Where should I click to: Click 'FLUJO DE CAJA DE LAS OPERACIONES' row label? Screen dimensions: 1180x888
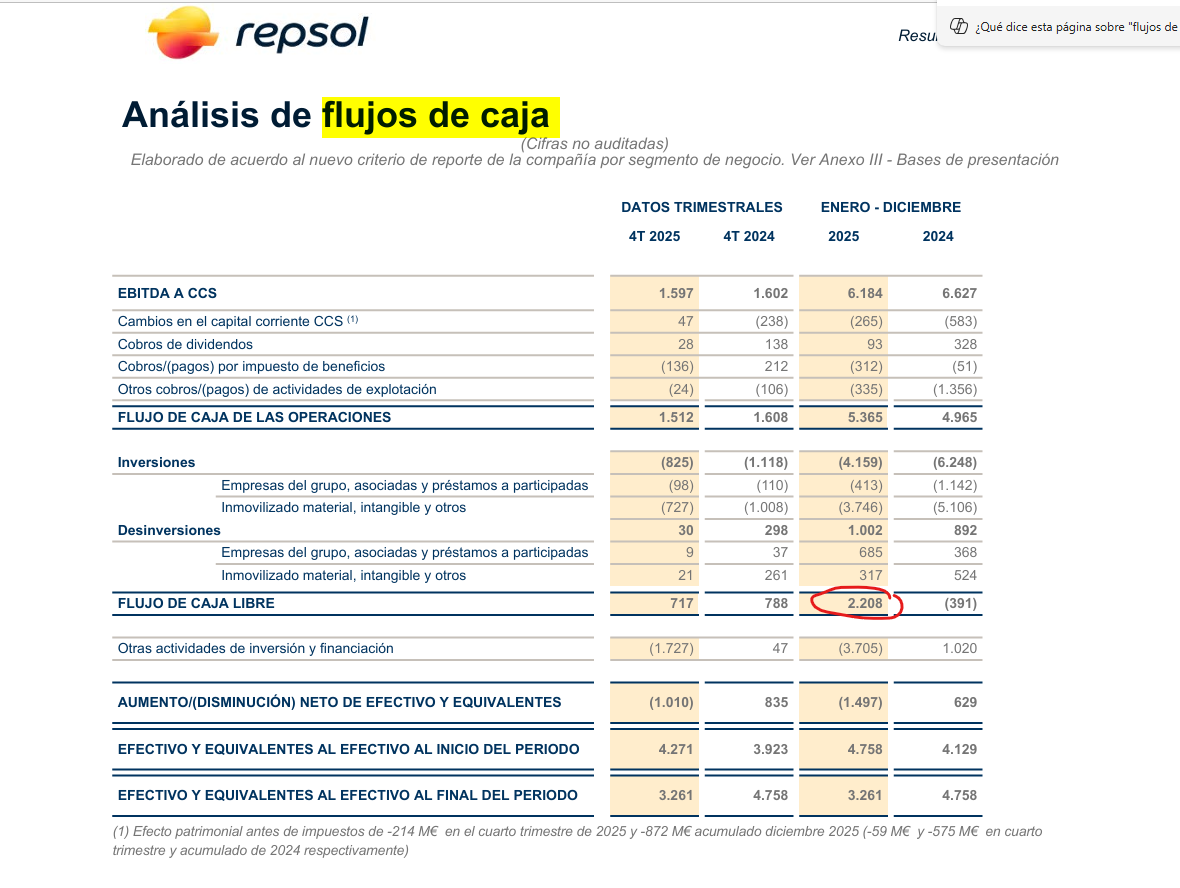[254, 417]
